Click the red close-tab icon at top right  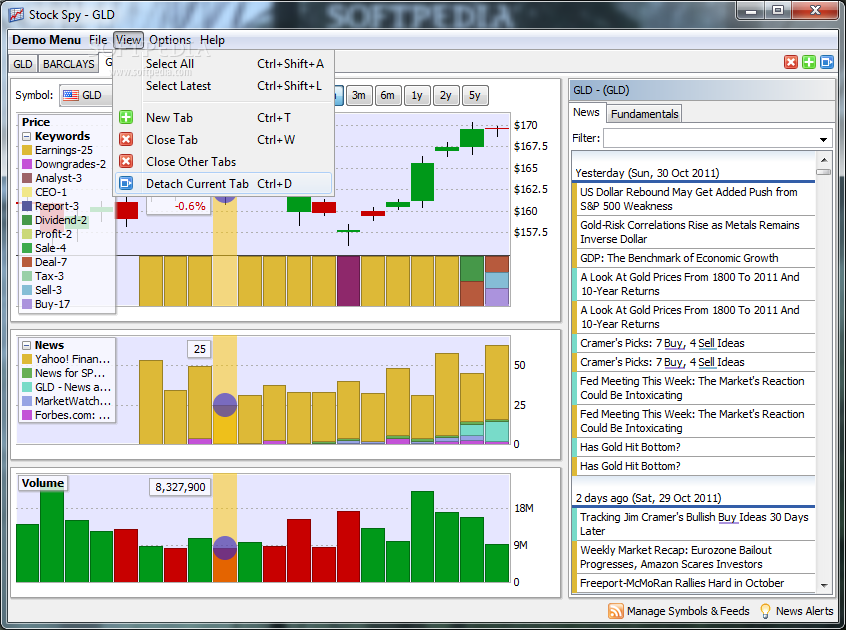(x=790, y=62)
